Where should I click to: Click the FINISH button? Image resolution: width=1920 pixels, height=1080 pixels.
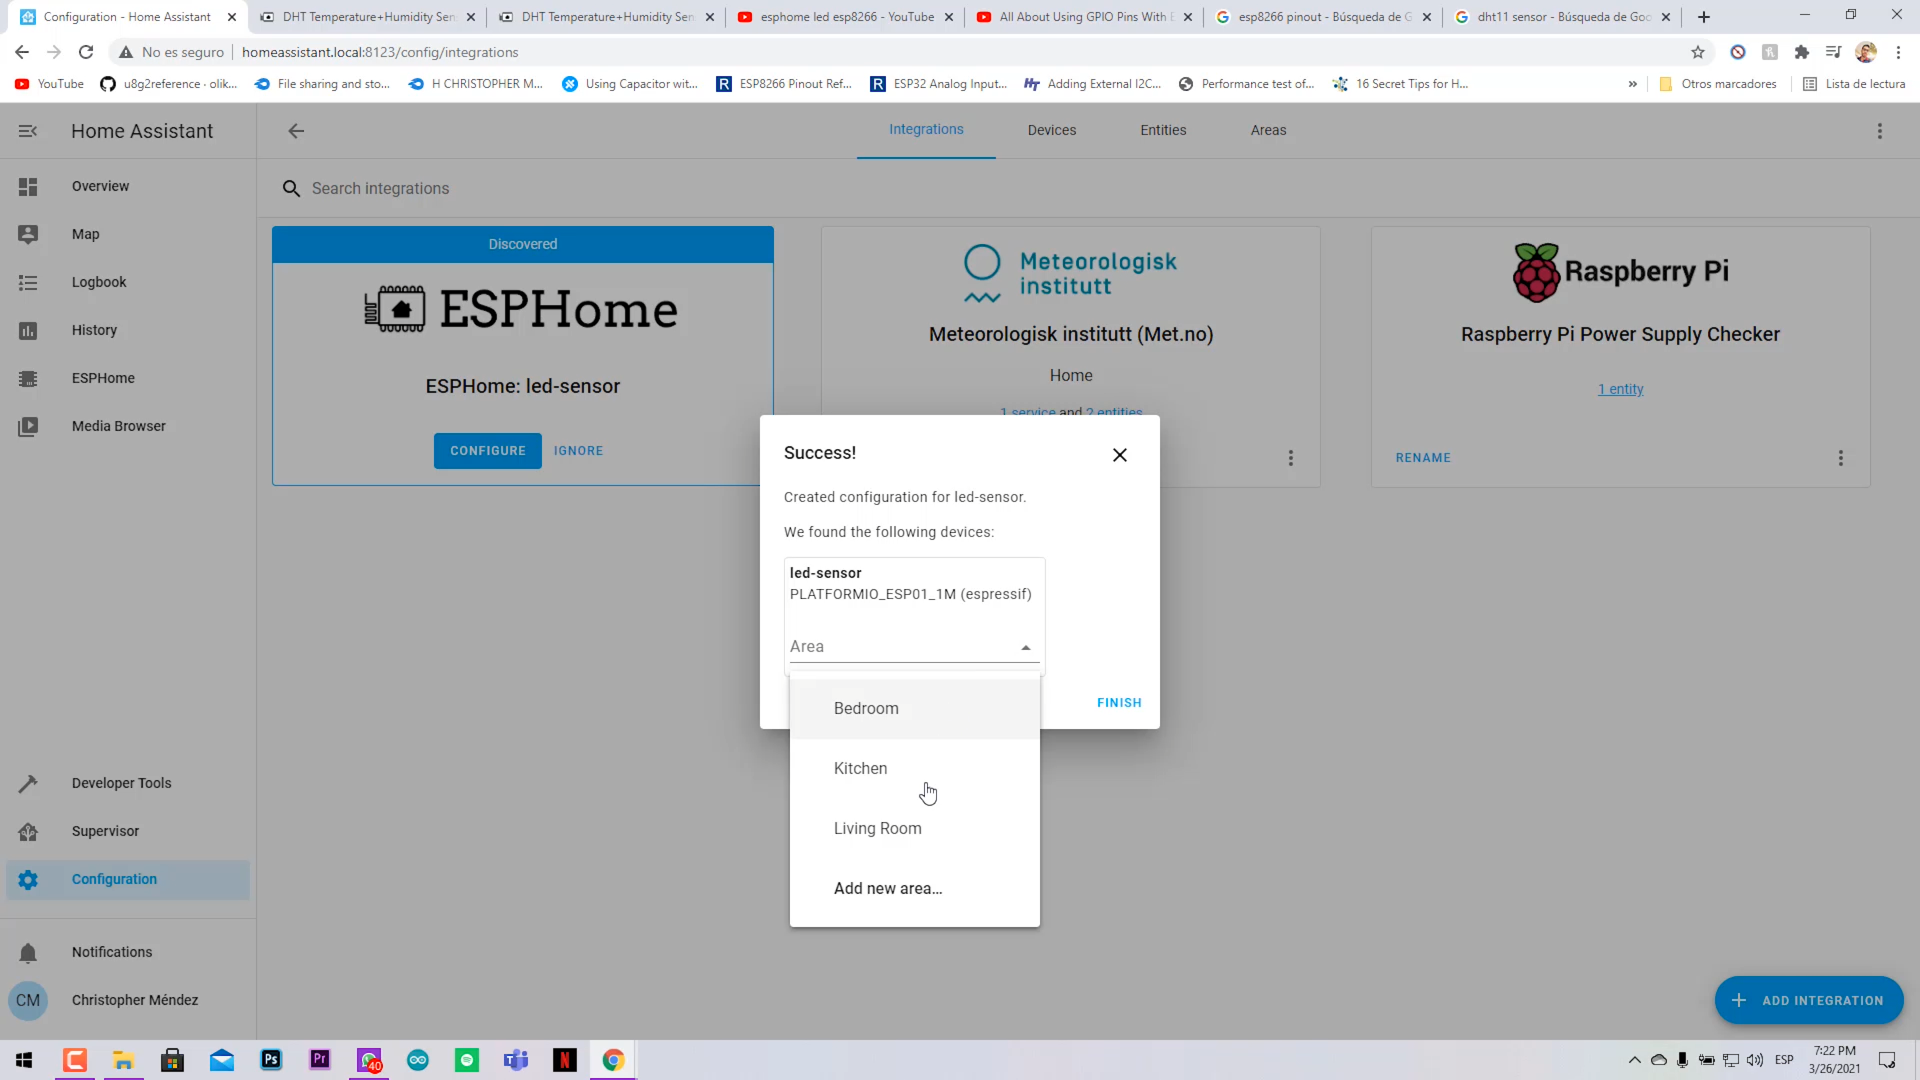[x=1119, y=703]
